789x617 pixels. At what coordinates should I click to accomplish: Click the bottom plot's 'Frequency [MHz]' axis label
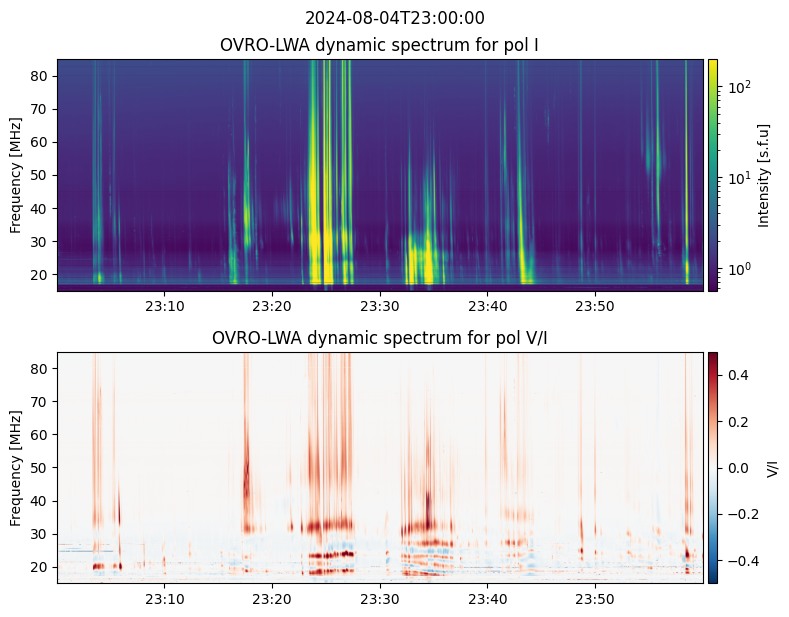tap(16, 467)
